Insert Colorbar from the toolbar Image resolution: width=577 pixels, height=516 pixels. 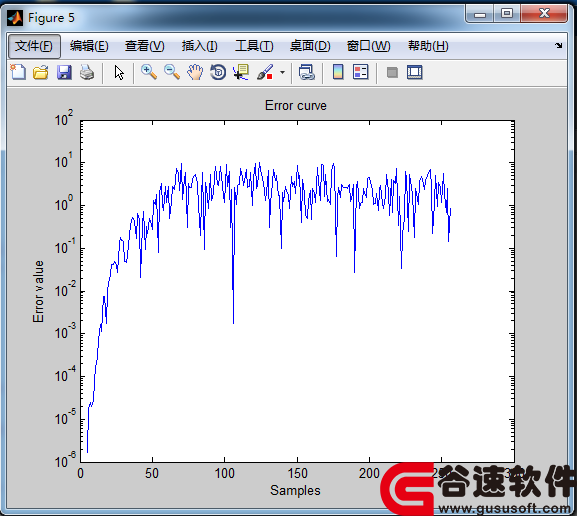click(338, 72)
